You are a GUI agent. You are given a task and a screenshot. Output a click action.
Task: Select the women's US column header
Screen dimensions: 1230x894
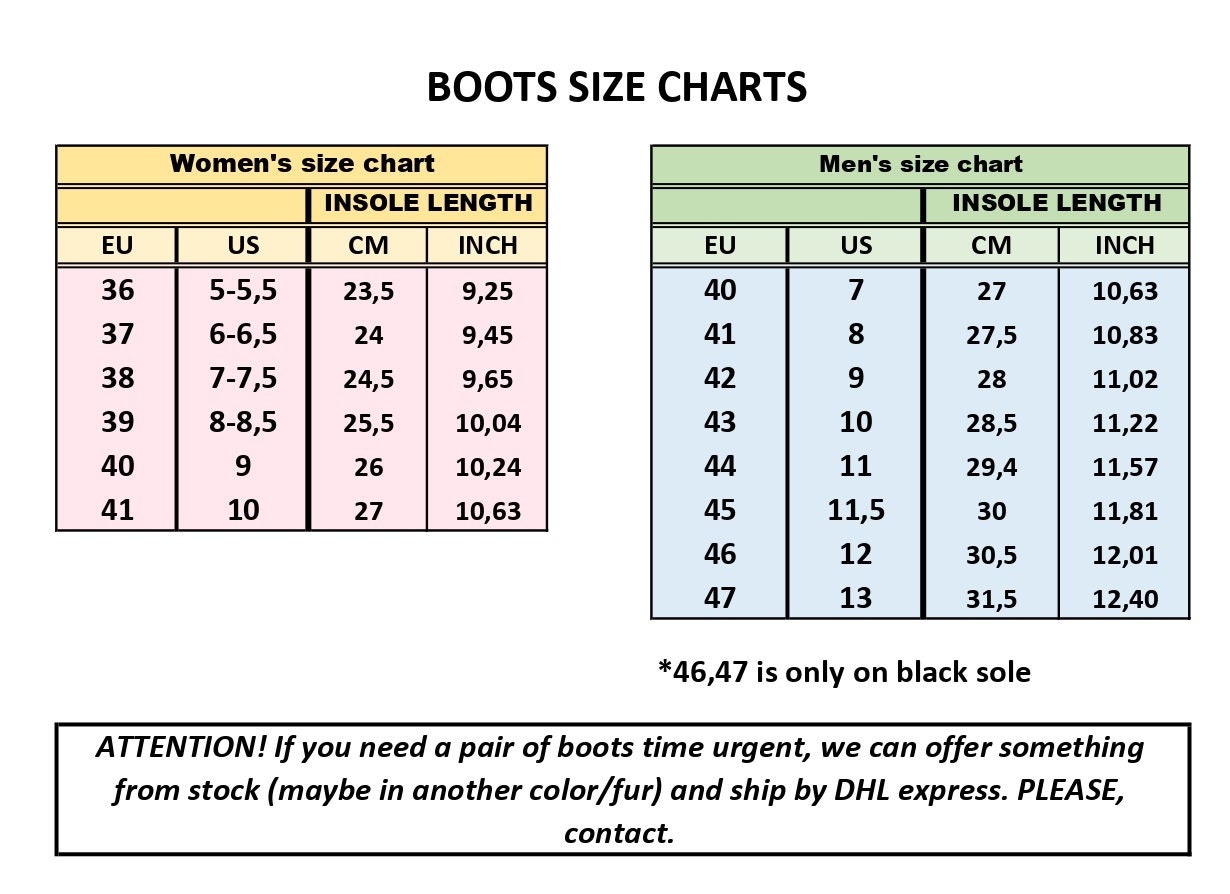(243, 245)
